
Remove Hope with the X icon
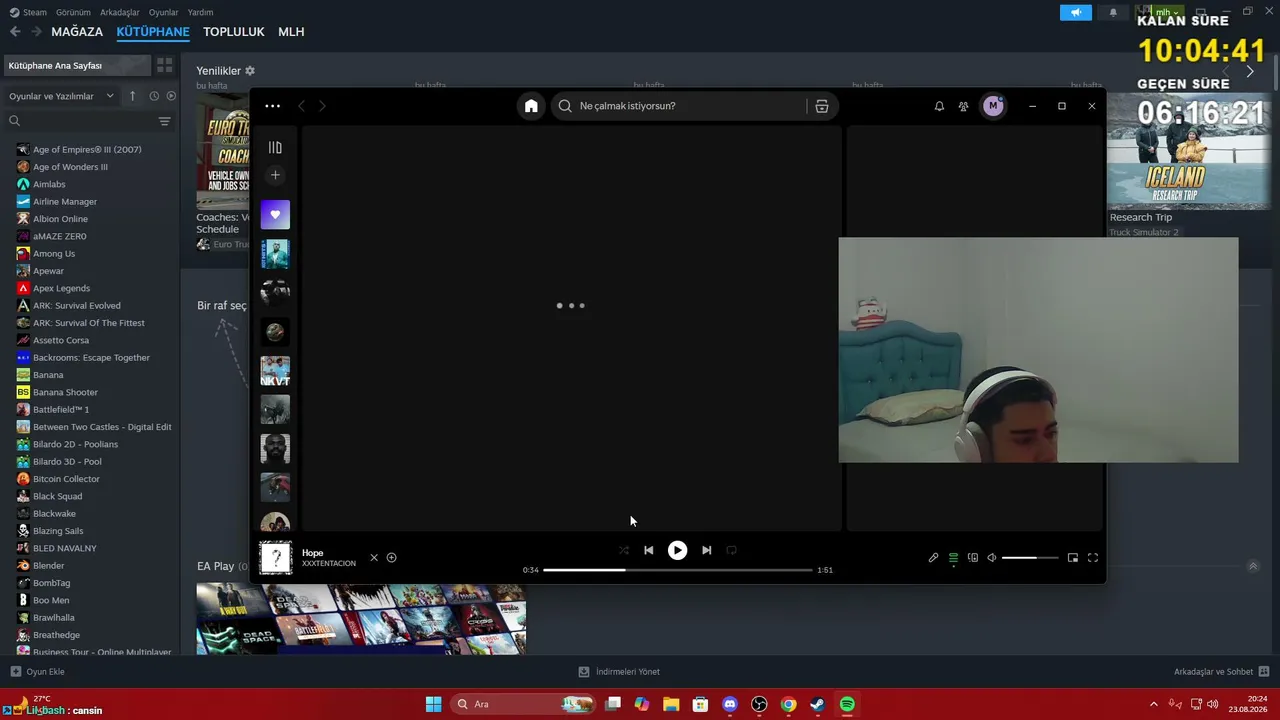[374, 558]
